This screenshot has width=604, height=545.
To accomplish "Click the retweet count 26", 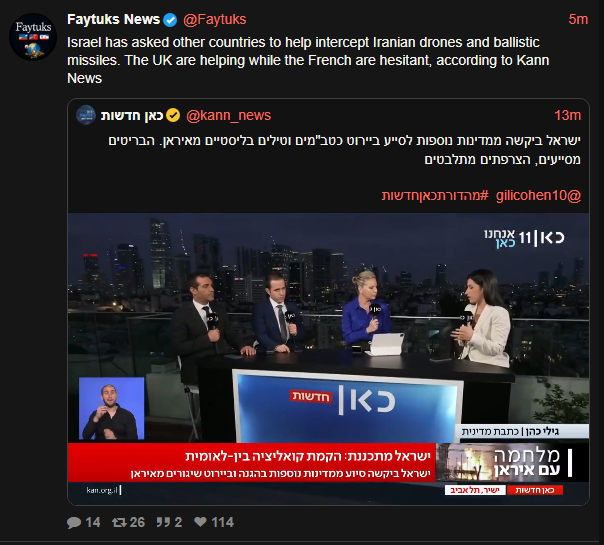I will tap(137, 522).
